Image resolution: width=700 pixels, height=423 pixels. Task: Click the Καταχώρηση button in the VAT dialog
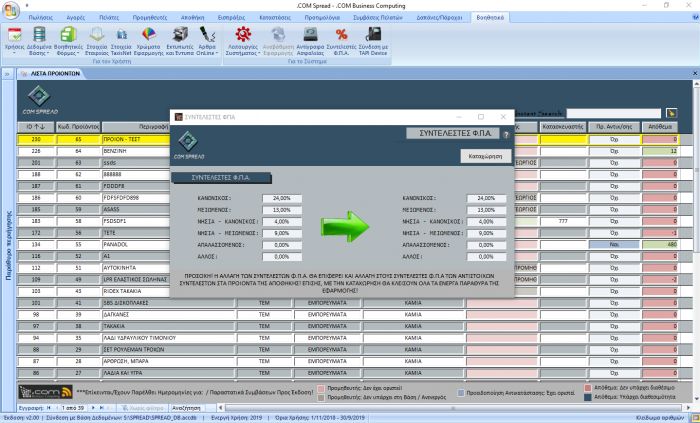click(x=486, y=156)
